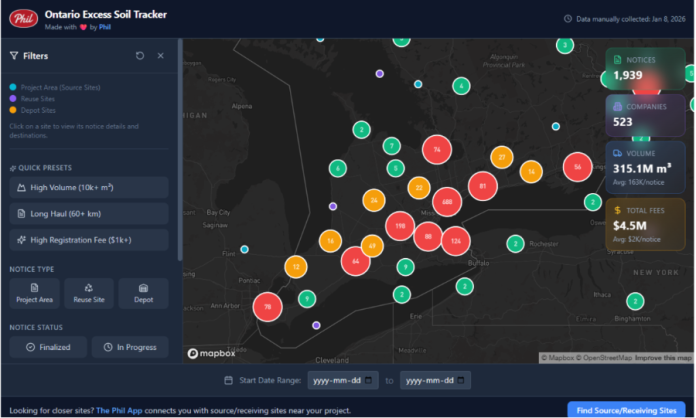The image size is (696, 418).
Task: Click the start date input field
Action: point(343,380)
